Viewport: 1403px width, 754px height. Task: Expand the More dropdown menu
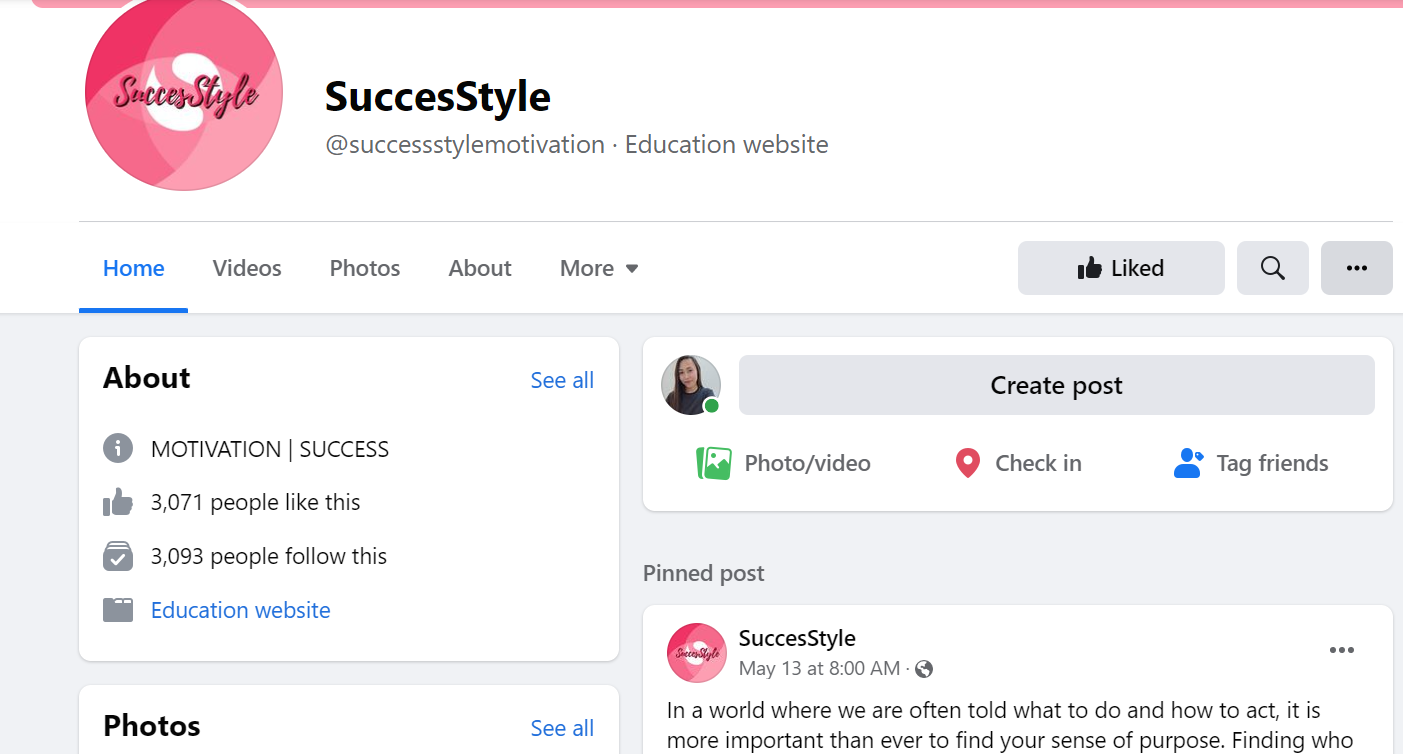599,268
